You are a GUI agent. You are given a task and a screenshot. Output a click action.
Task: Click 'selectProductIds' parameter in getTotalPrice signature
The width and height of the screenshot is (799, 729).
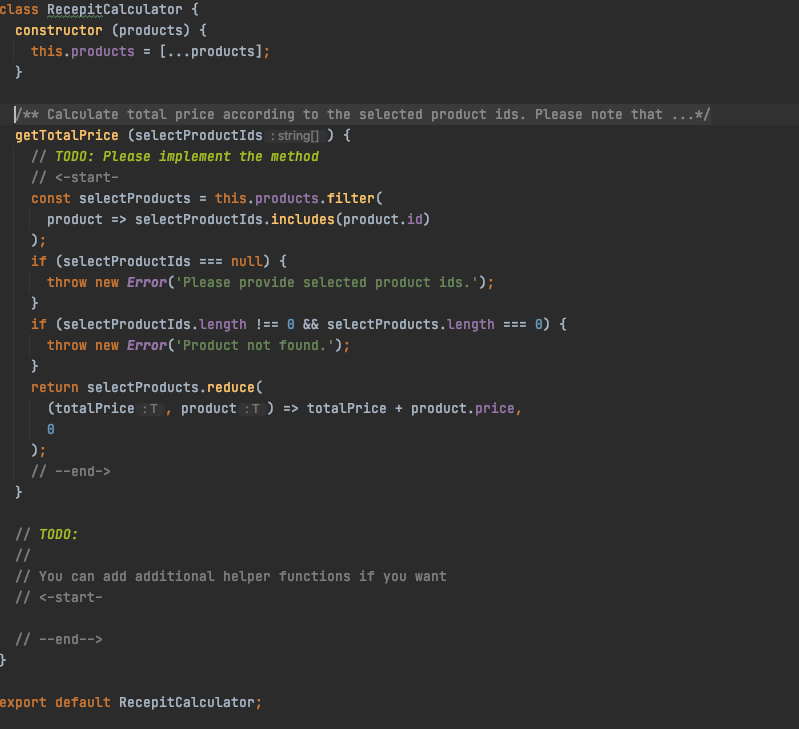coord(198,136)
